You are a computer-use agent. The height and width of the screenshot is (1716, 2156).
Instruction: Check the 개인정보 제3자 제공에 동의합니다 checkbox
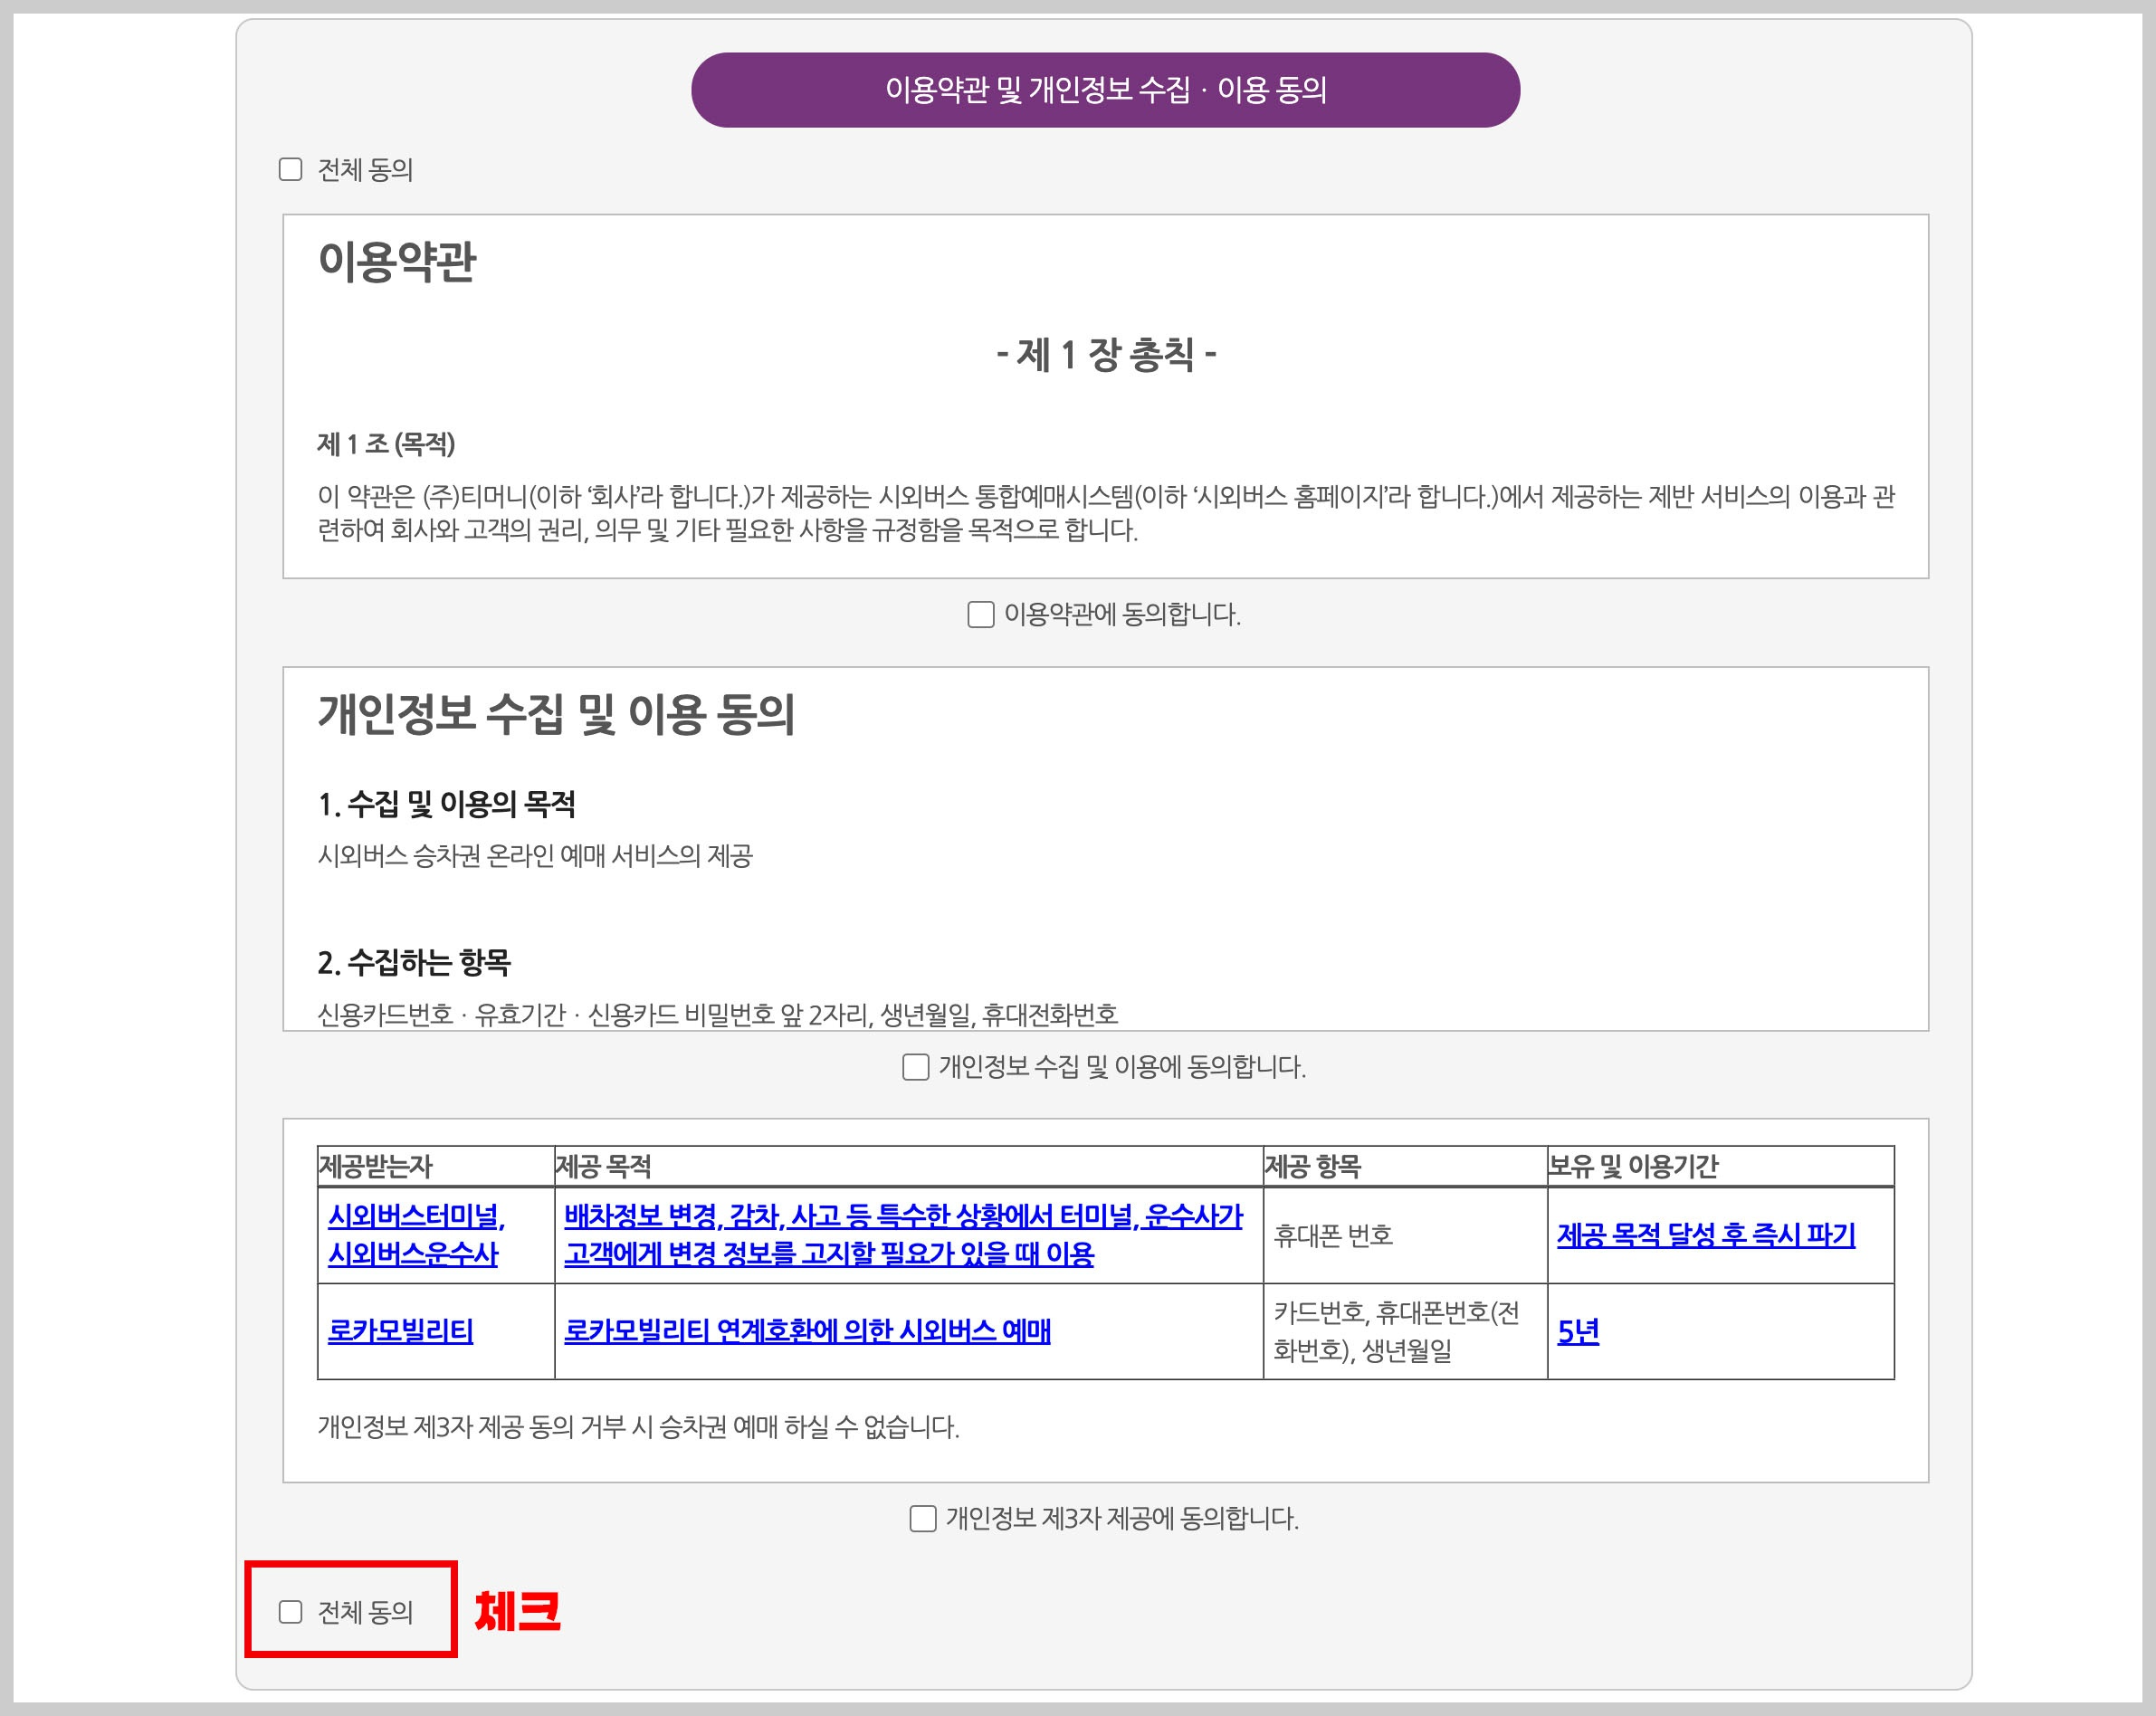(923, 1519)
